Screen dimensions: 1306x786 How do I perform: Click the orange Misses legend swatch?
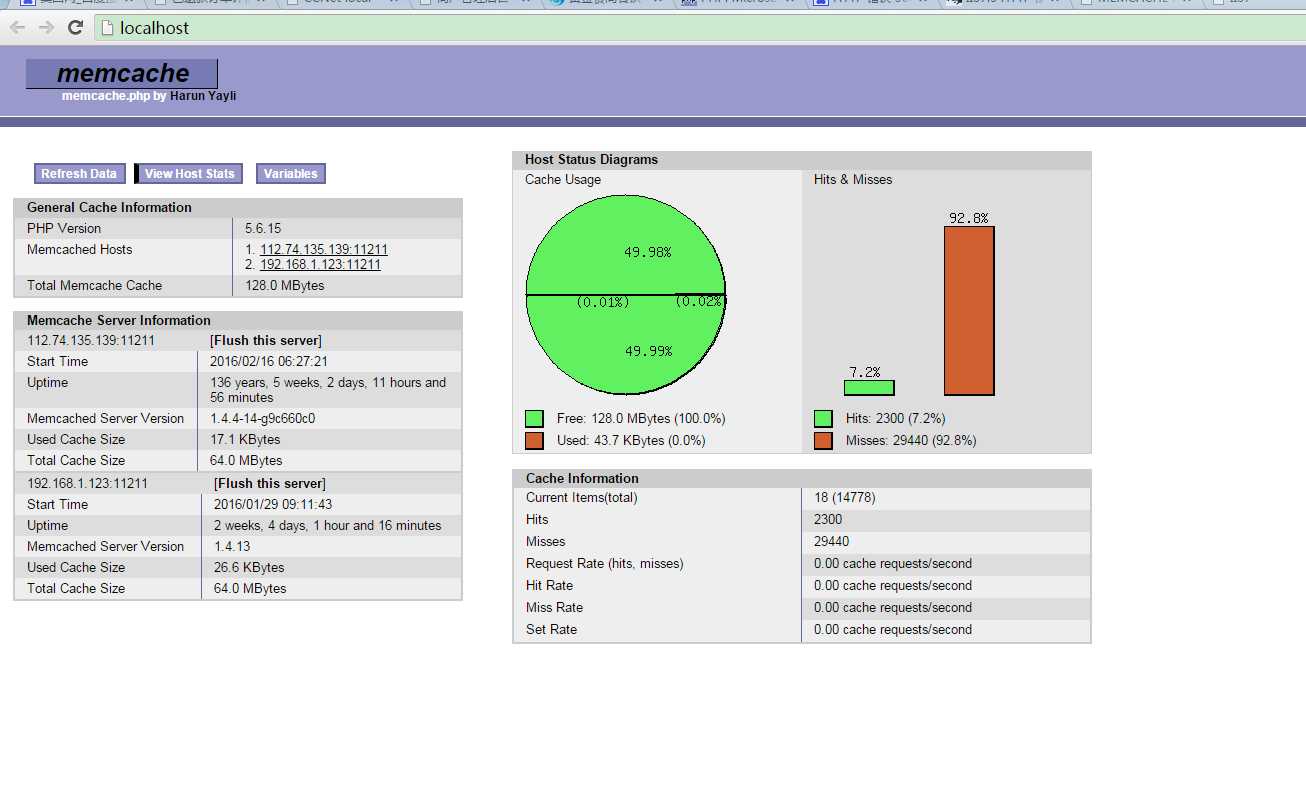[824, 440]
